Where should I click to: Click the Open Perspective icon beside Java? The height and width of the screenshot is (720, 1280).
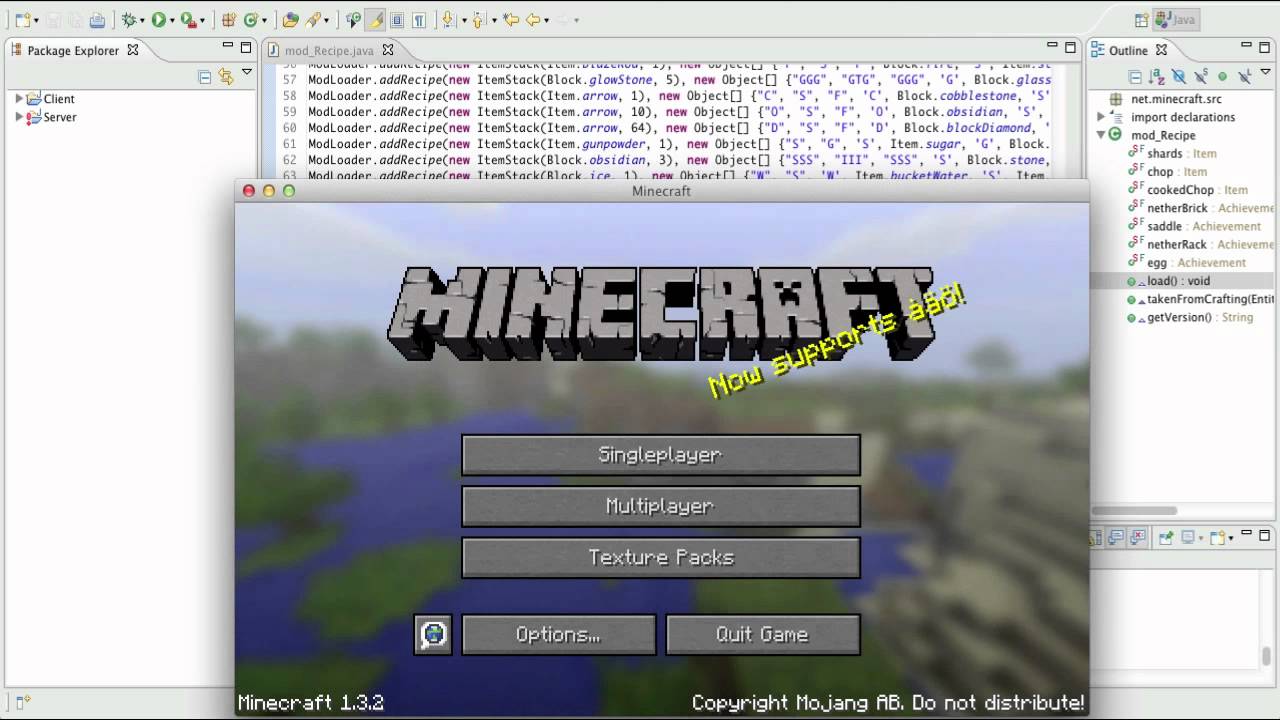[x=1141, y=20]
